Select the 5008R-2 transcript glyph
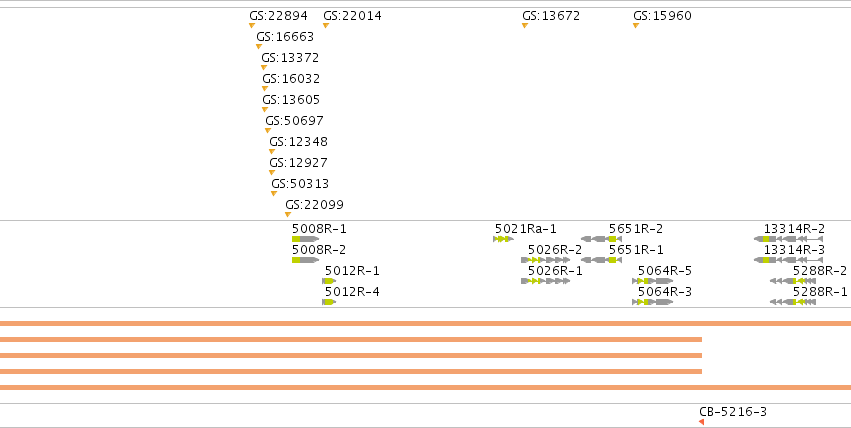The image size is (851, 428). pyautogui.click(x=306, y=260)
